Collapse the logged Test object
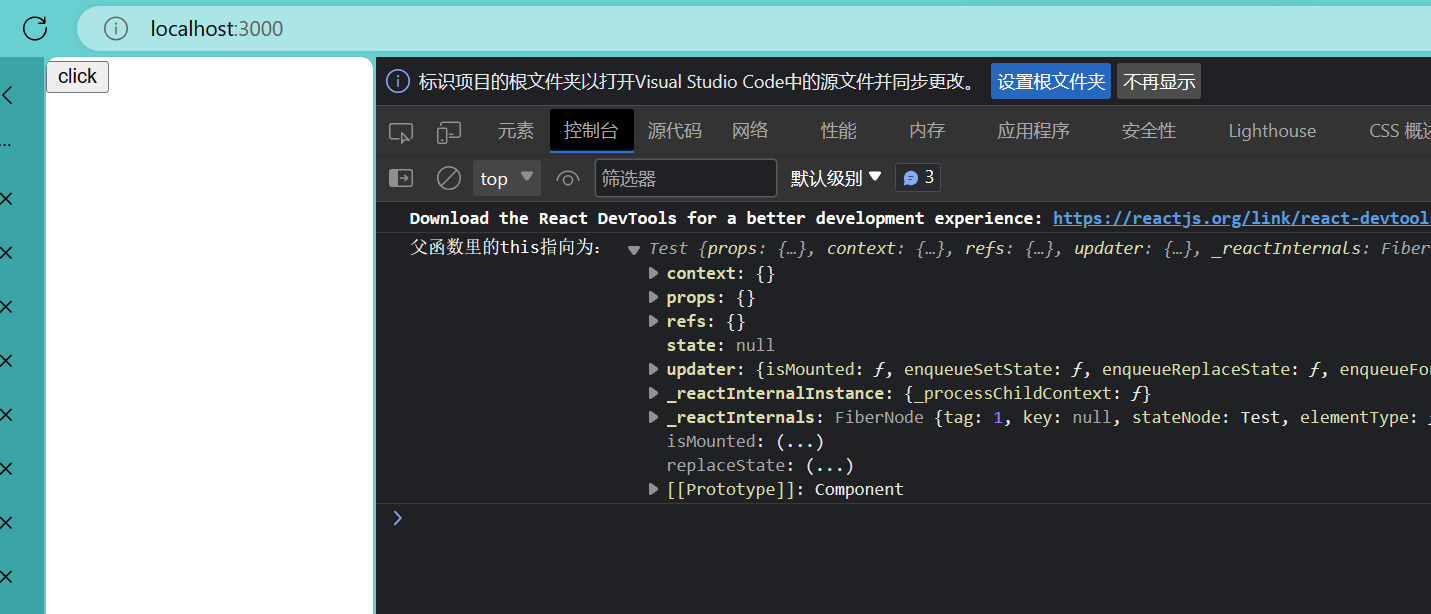The image size is (1431, 614). tap(633, 249)
